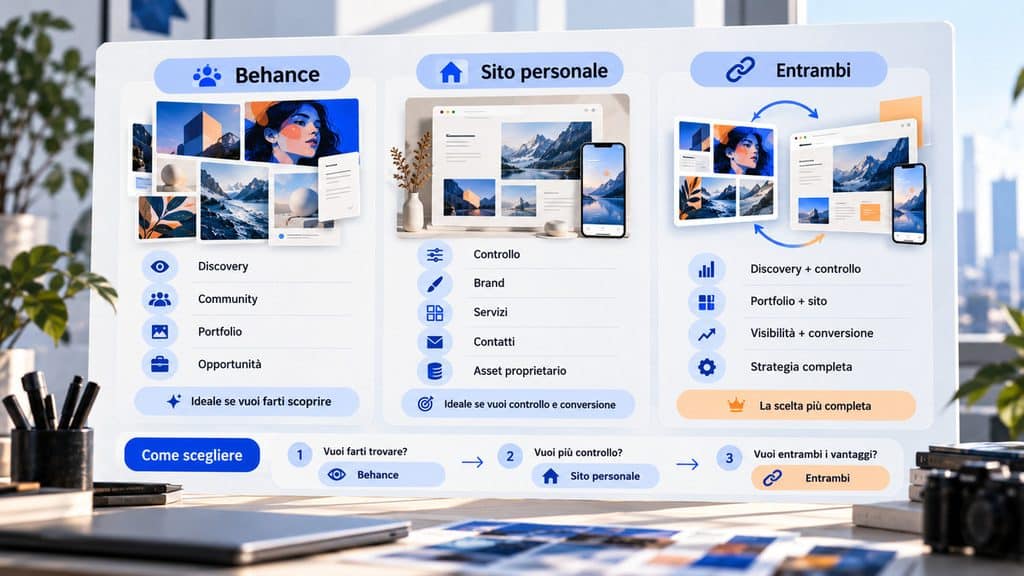Image resolution: width=1024 pixels, height=576 pixels.
Task: Select the Asset proprietario row text
Action: (520, 371)
